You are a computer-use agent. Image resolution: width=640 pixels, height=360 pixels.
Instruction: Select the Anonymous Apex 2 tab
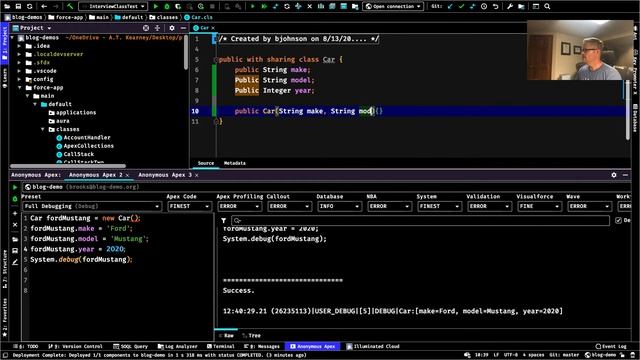point(96,175)
